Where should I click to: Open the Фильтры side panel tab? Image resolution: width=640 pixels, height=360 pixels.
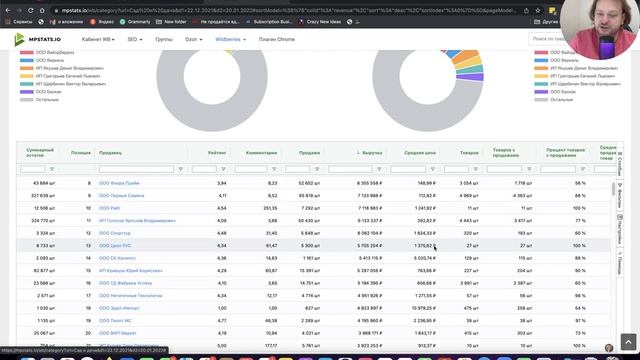620,195
